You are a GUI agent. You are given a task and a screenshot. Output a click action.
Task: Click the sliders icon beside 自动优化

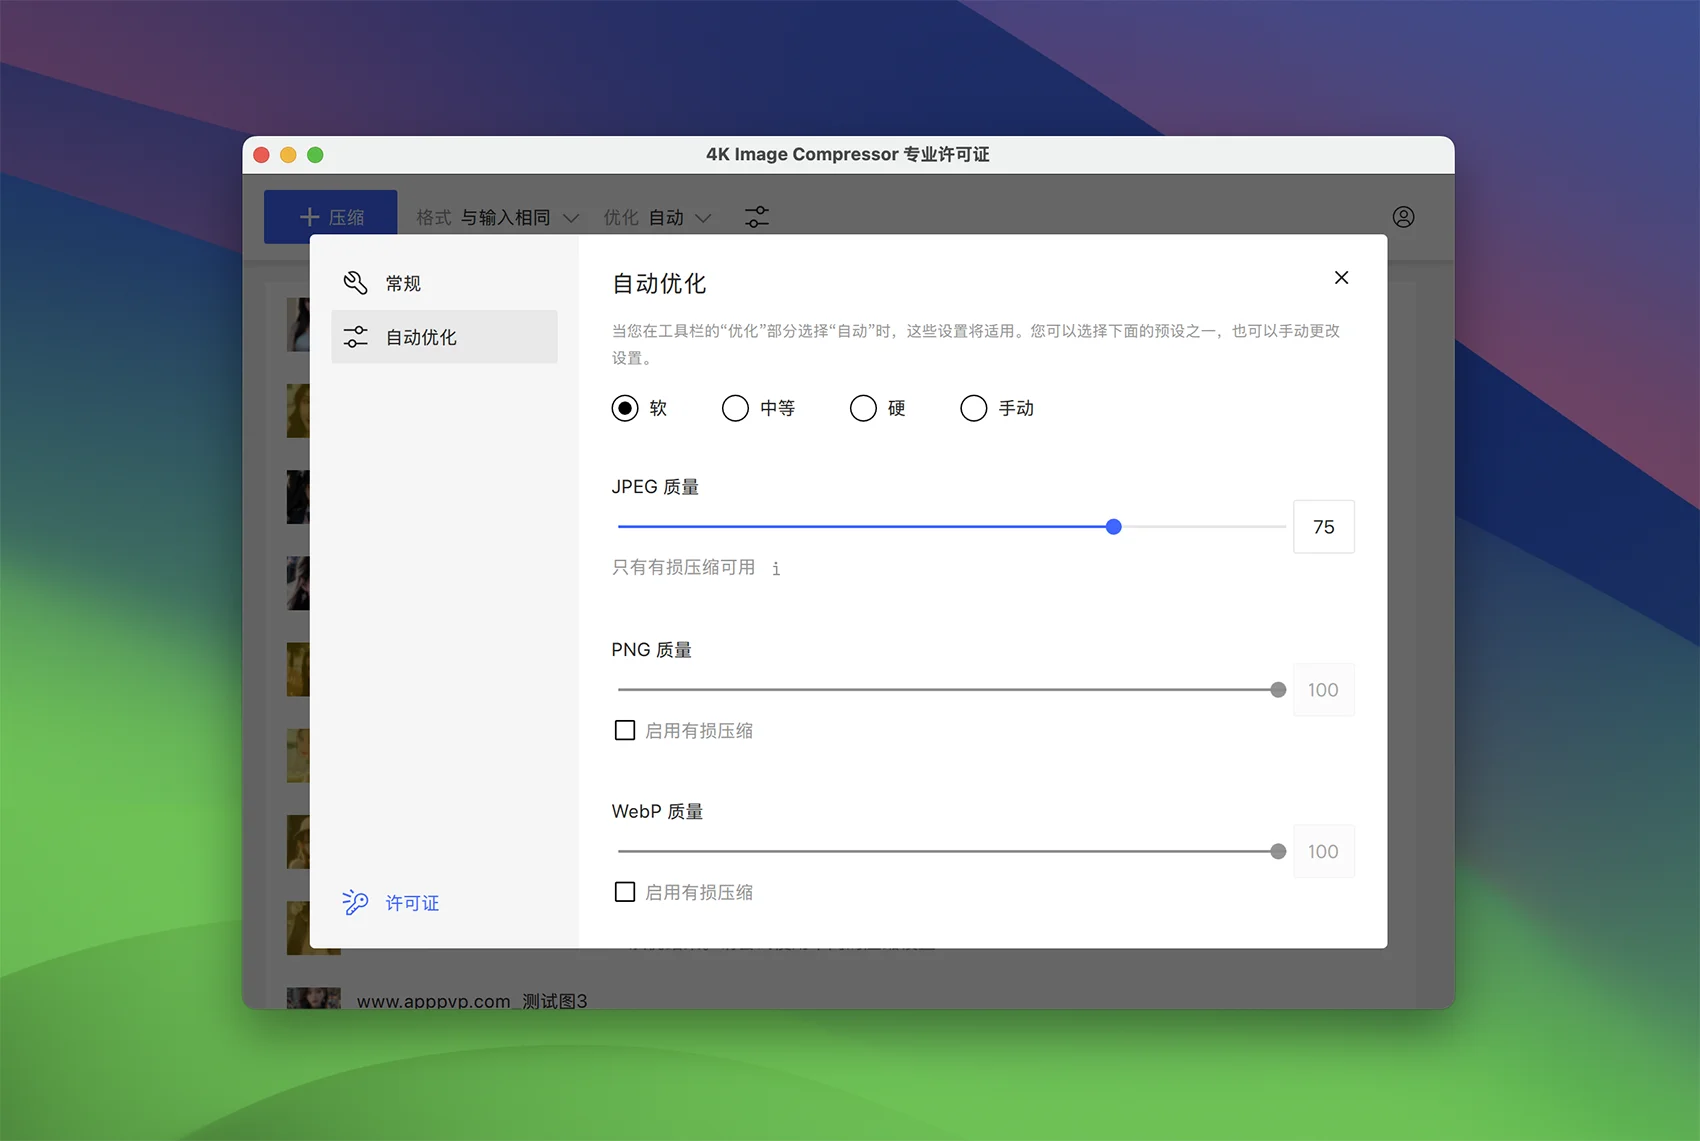pos(355,337)
